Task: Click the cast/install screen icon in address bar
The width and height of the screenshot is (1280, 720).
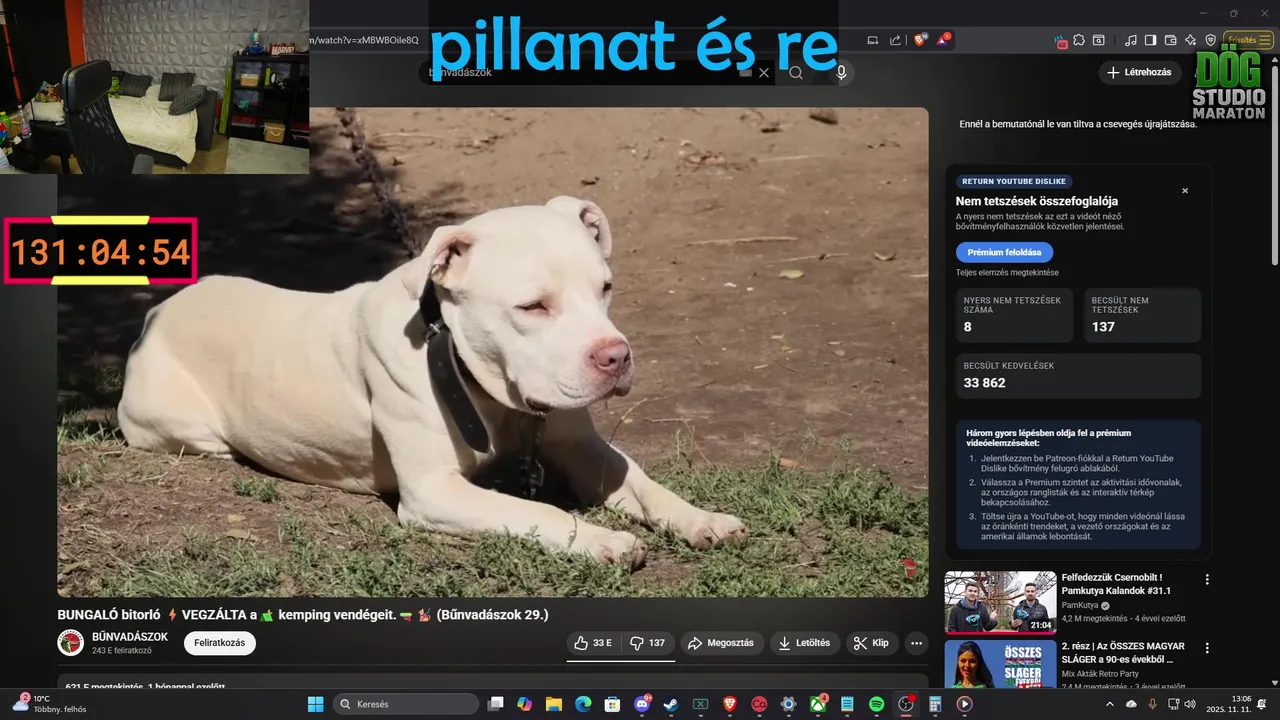Action: 873,40
